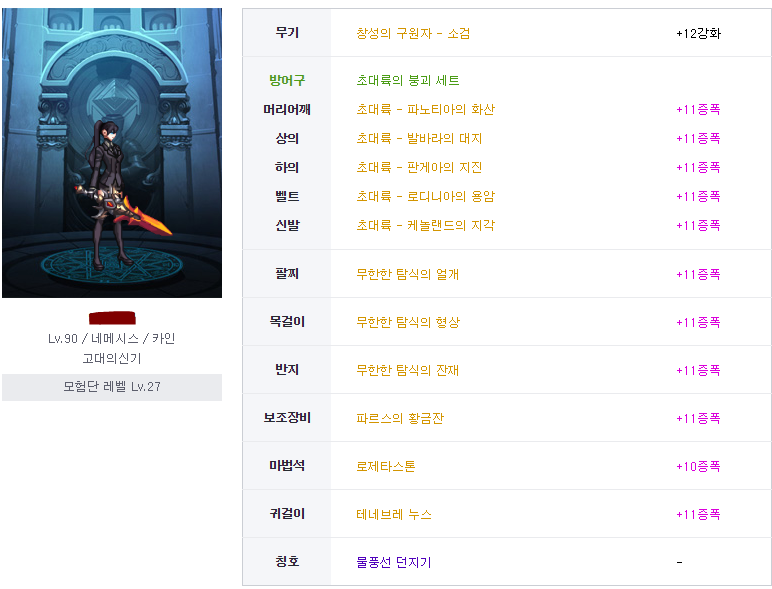Viewport: 772px width, 589px height.
Task: Click +11증폭 value in 벨트 row
Action: (x=698, y=196)
